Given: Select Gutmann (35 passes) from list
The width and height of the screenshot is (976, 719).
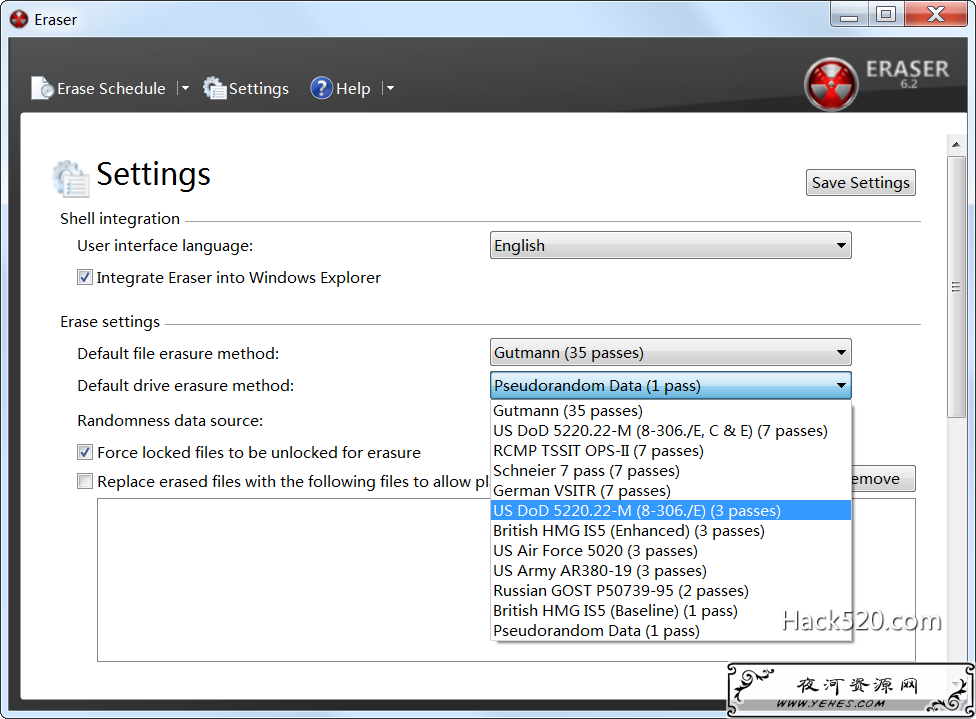Looking at the screenshot, I should [670, 411].
